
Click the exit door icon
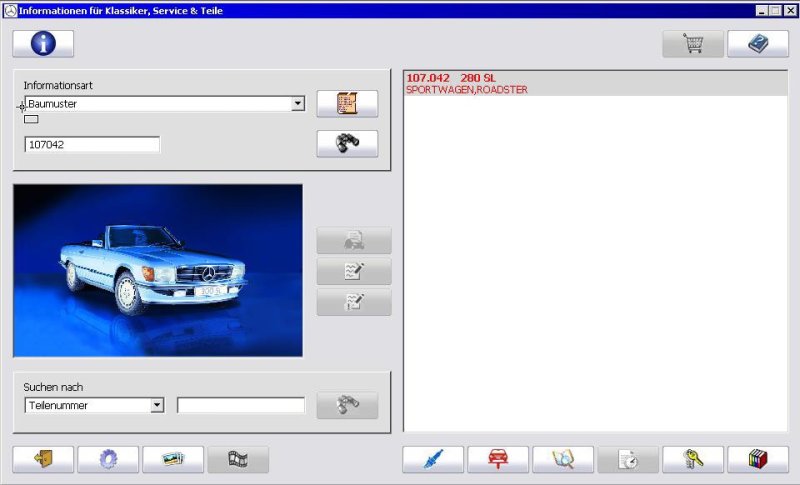(x=43, y=460)
